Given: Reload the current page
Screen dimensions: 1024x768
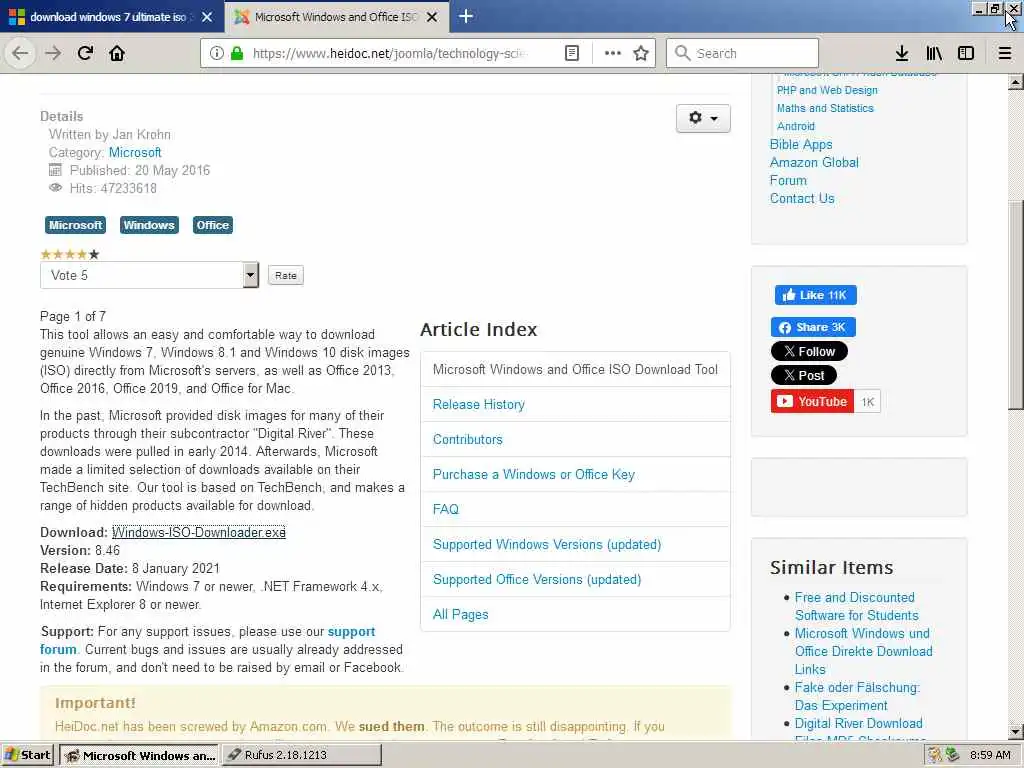Looking at the screenshot, I should tap(85, 53).
